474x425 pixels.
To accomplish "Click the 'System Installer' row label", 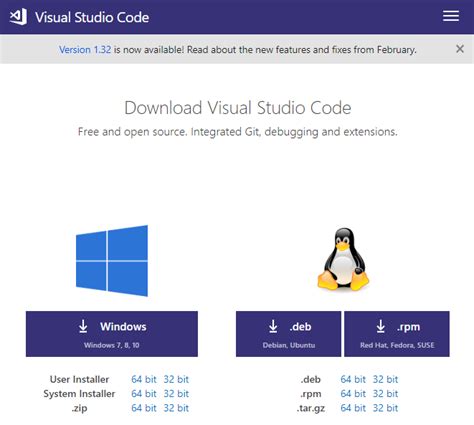I will click(79, 394).
